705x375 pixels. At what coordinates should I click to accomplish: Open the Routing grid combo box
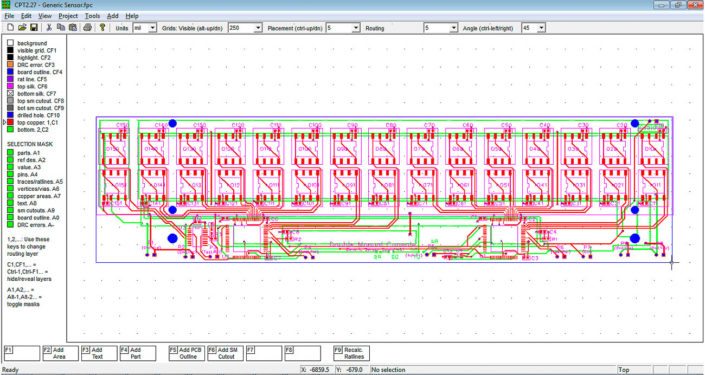pyautogui.click(x=441, y=28)
